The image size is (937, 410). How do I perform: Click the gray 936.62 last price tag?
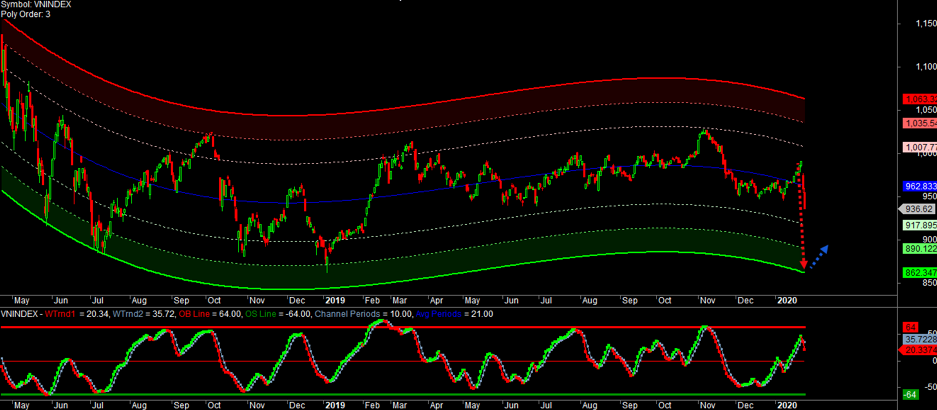pos(917,209)
